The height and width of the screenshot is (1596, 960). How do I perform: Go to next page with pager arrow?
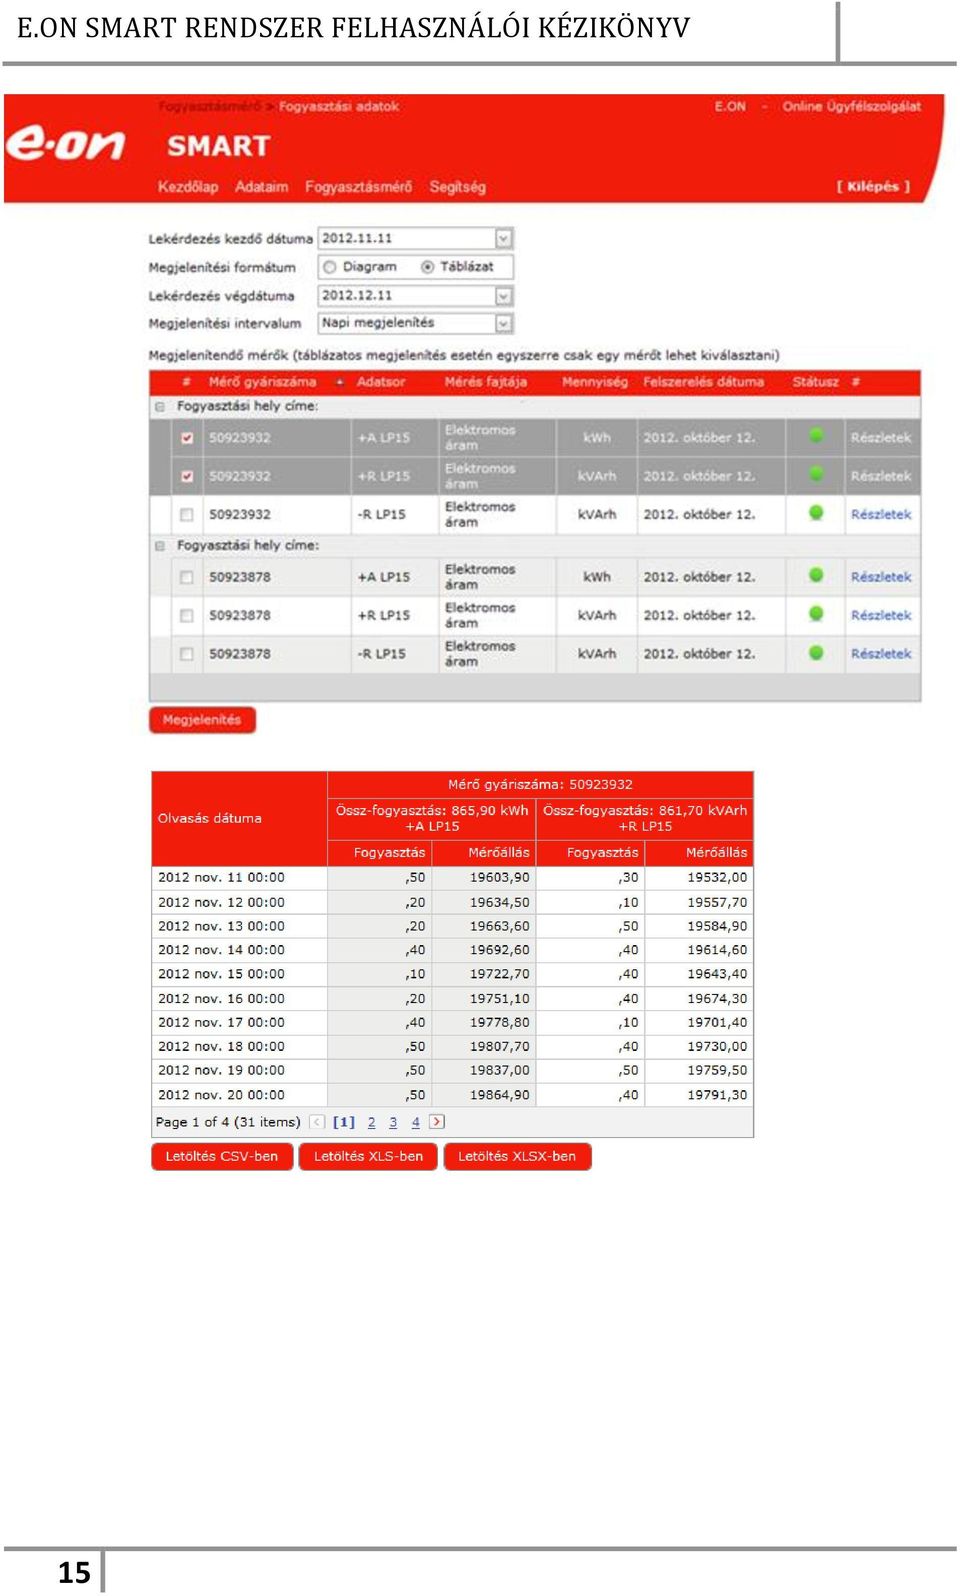coord(437,1122)
